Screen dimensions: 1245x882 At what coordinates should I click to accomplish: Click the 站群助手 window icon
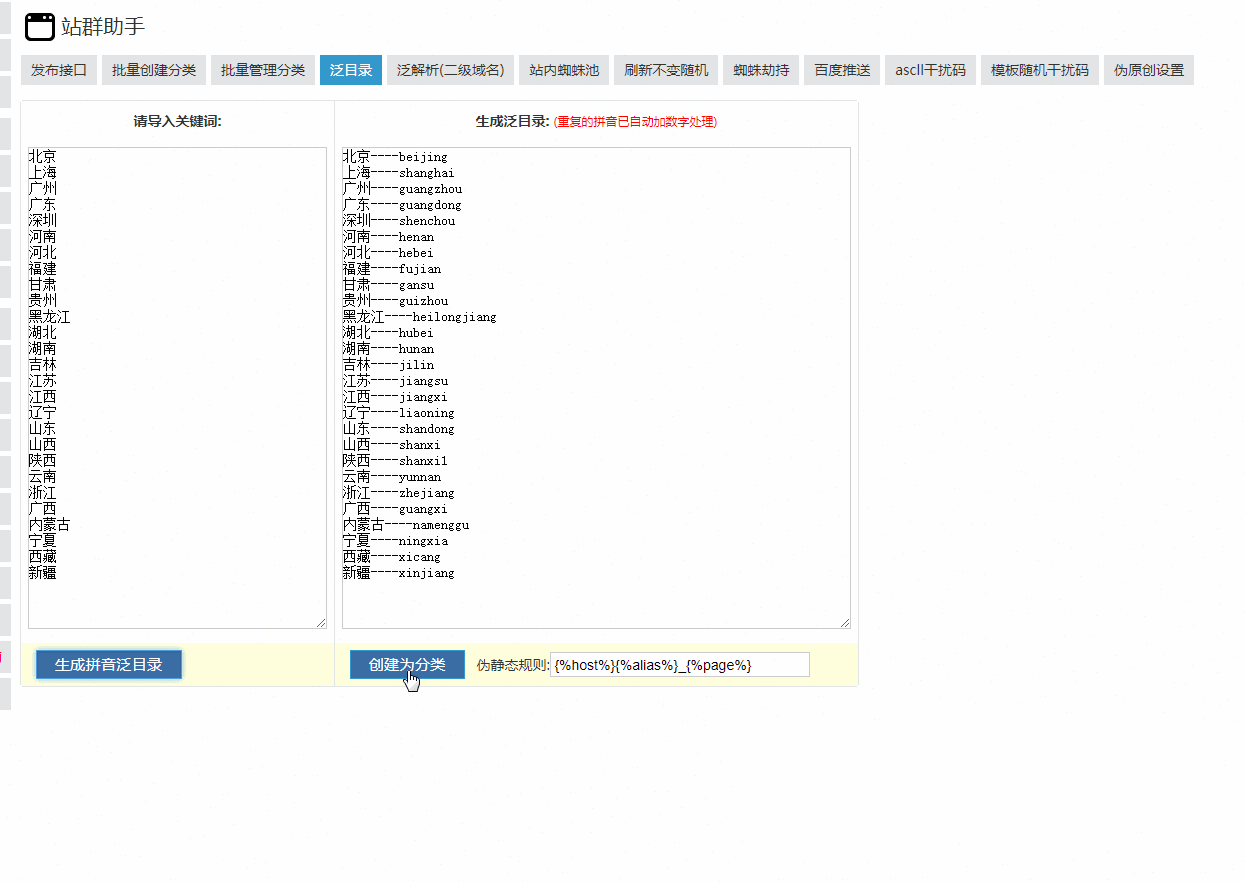click(40, 27)
